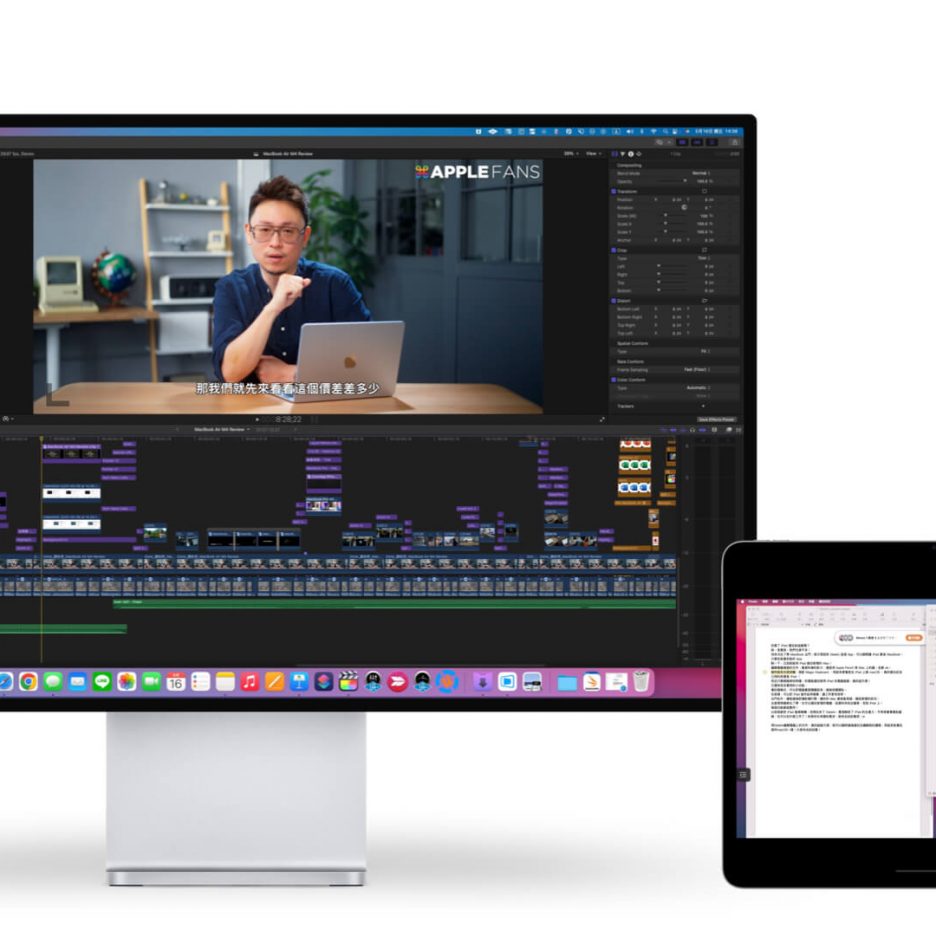The height and width of the screenshot is (936, 936).
Task: Open Keynote from the Dock
Action: 299,682
